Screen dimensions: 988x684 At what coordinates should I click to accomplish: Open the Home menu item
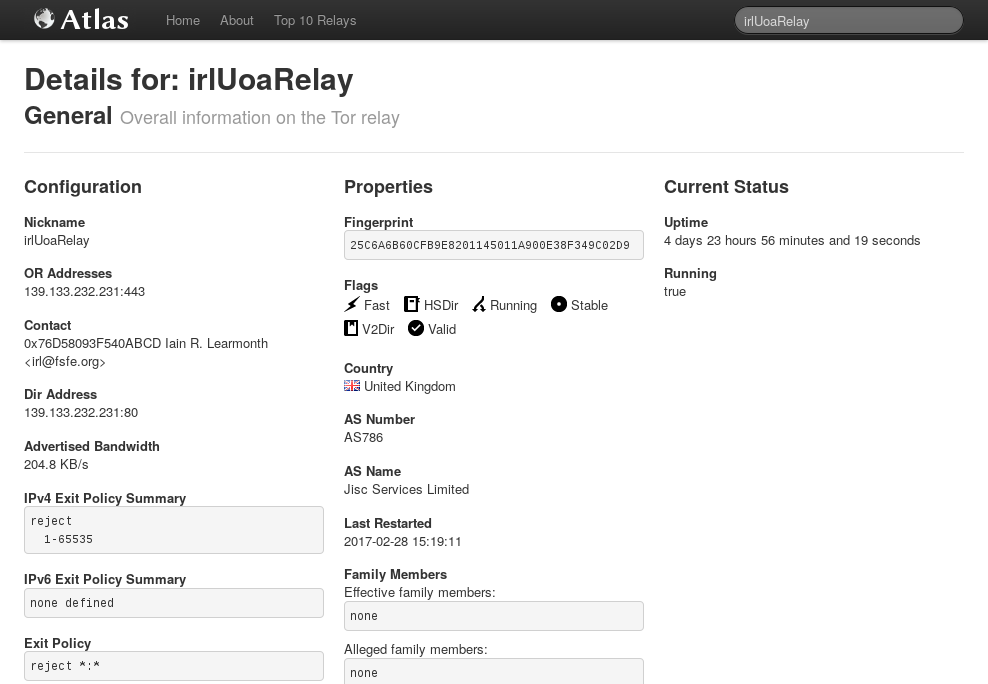pos(183,20)
